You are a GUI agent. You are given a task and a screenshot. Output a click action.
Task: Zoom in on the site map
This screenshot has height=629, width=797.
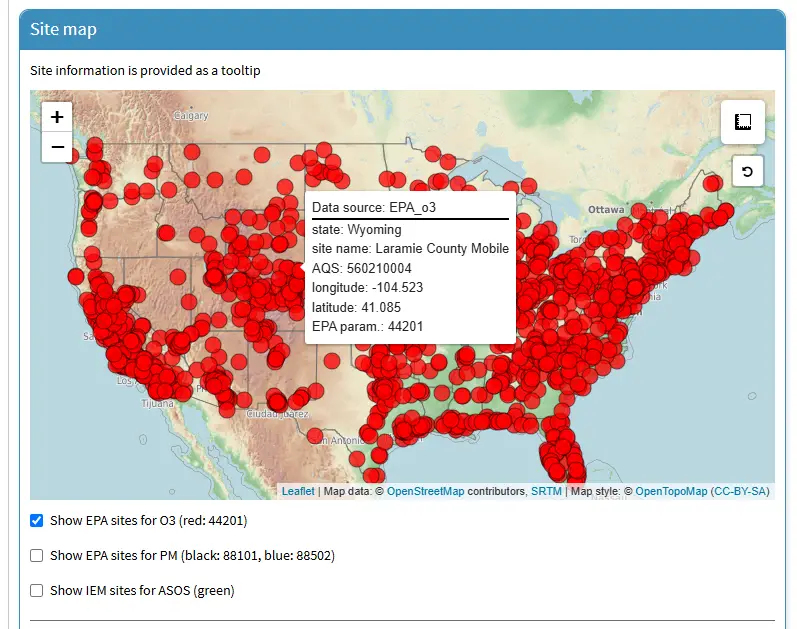[x=57, y=117]
